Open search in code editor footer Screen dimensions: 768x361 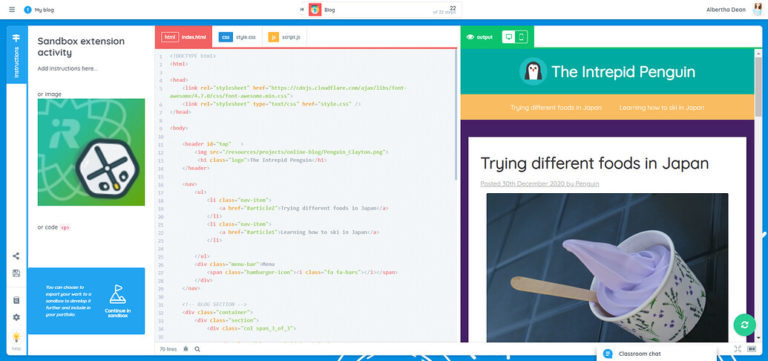click(x=197, y=349)
